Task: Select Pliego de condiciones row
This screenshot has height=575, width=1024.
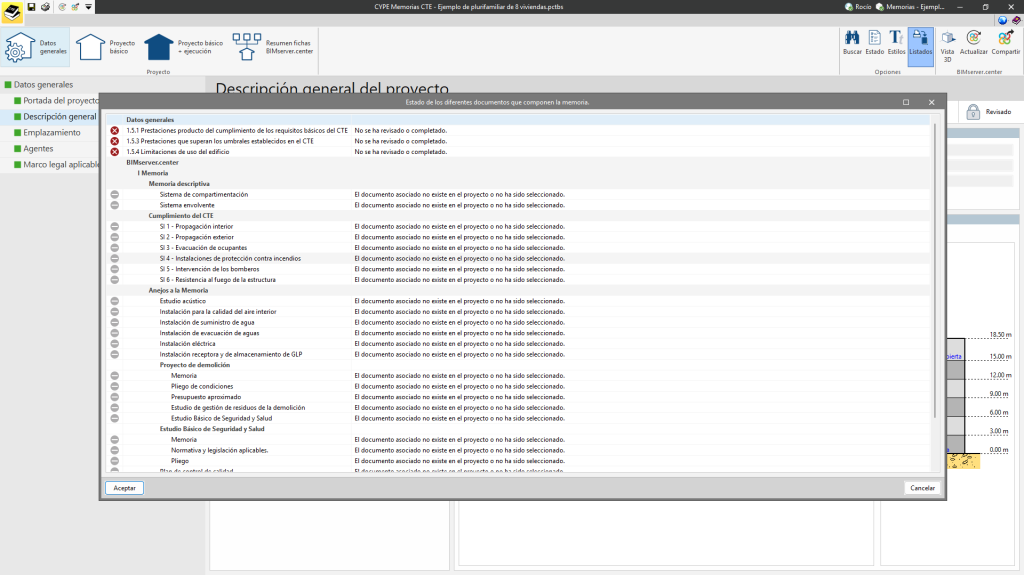Action: (519, 386)
